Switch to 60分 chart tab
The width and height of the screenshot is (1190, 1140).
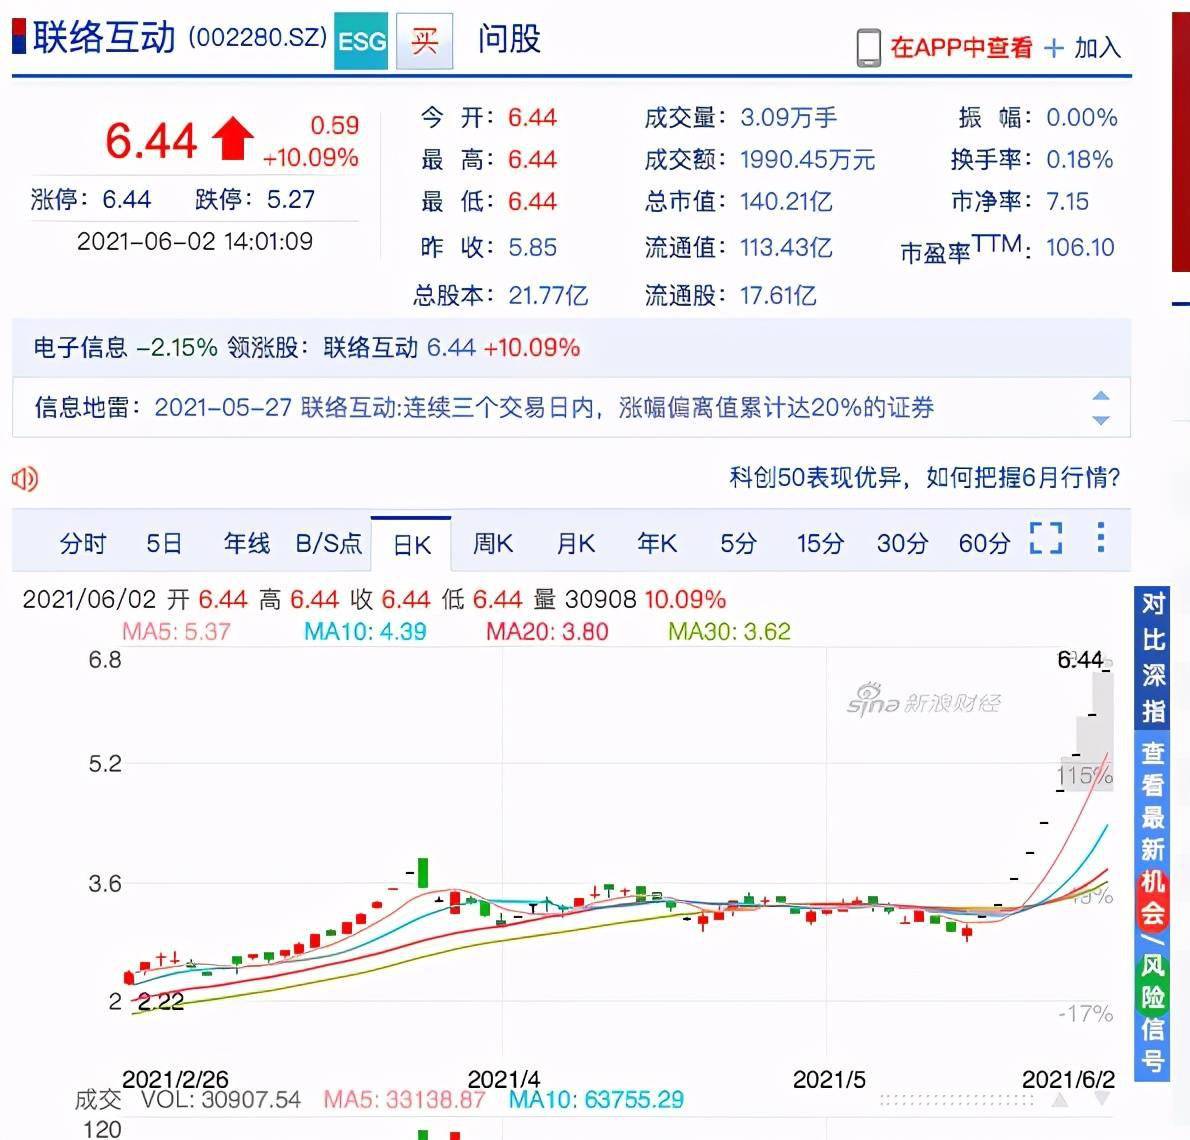984,543
